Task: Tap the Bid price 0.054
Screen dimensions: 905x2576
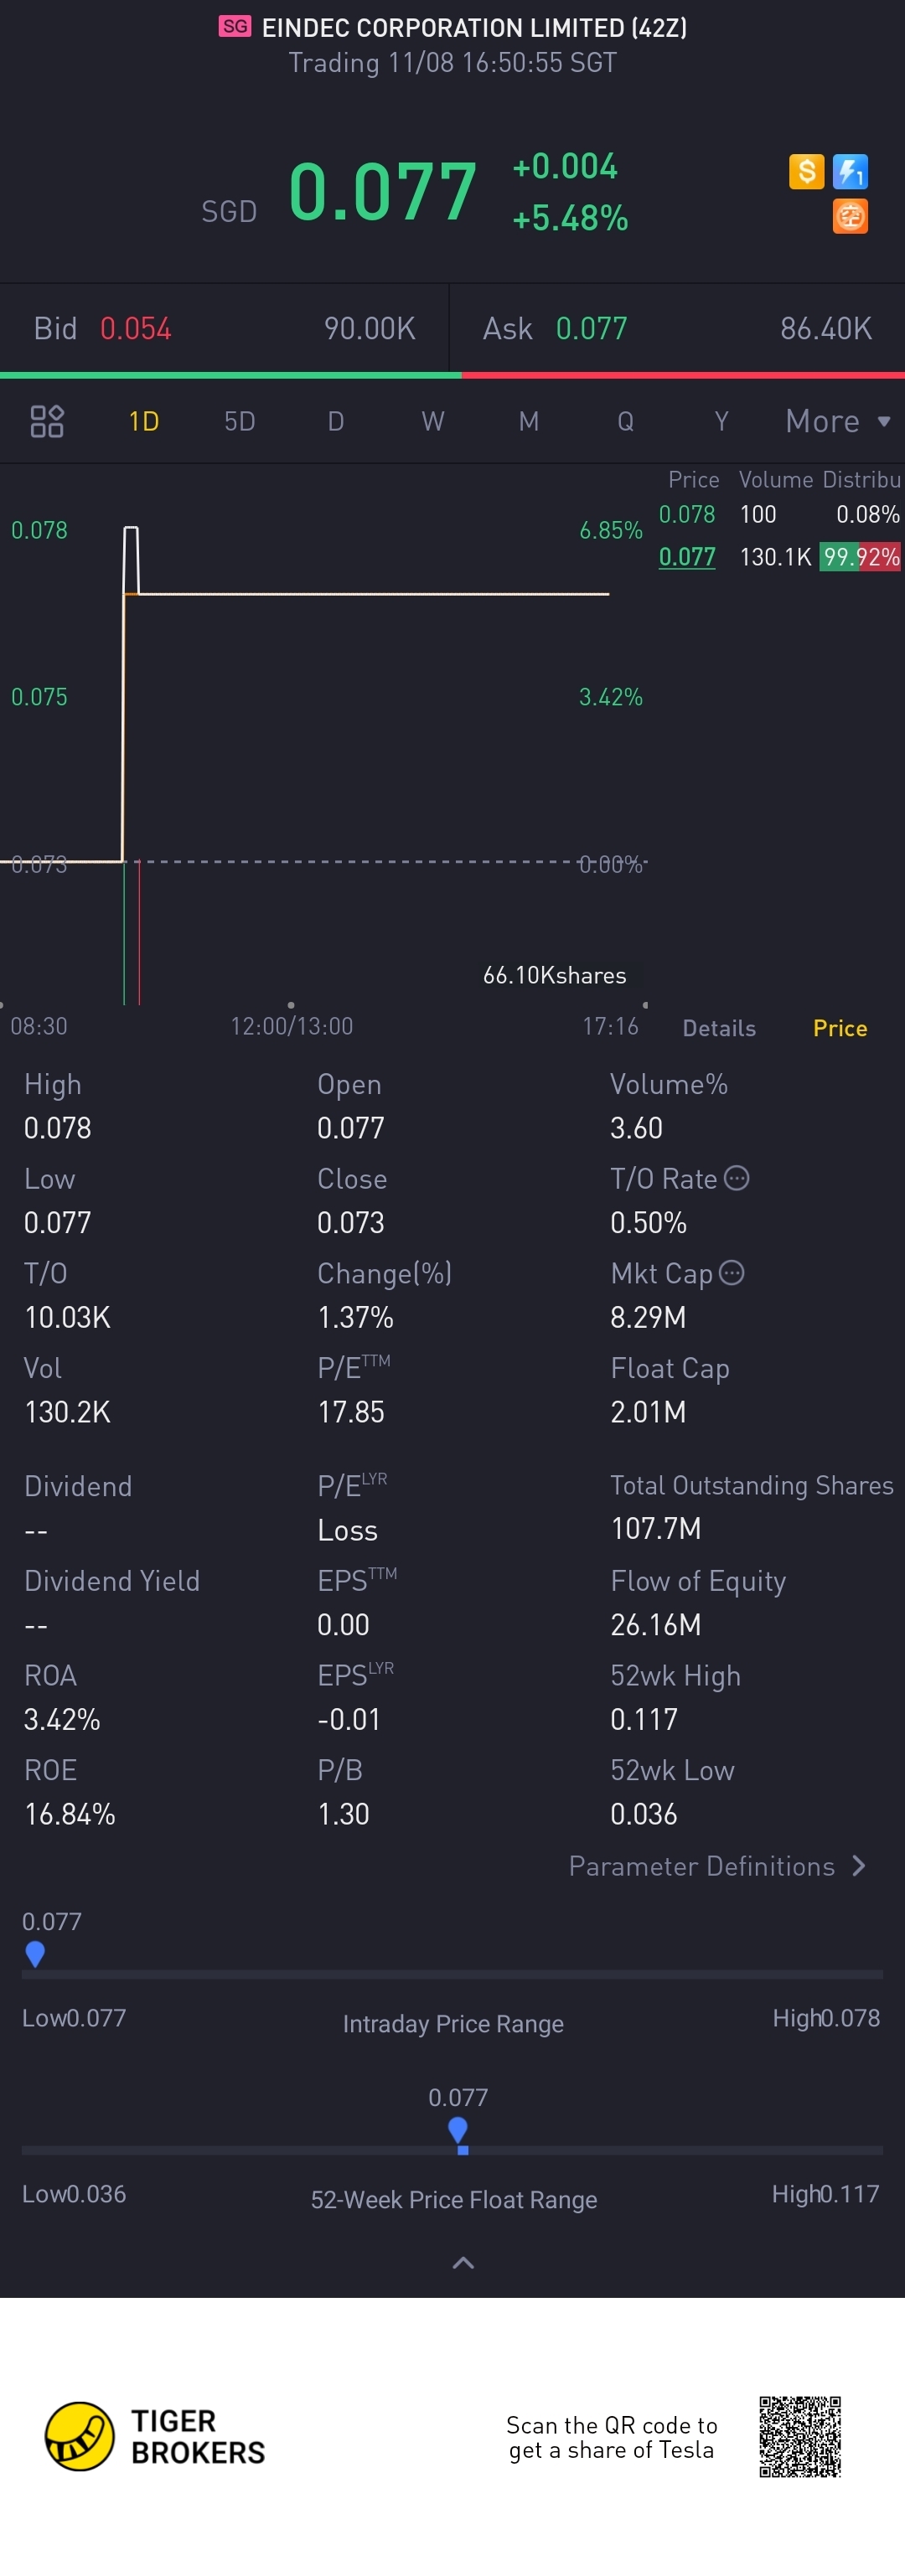Action: click(x=136, y=328)
